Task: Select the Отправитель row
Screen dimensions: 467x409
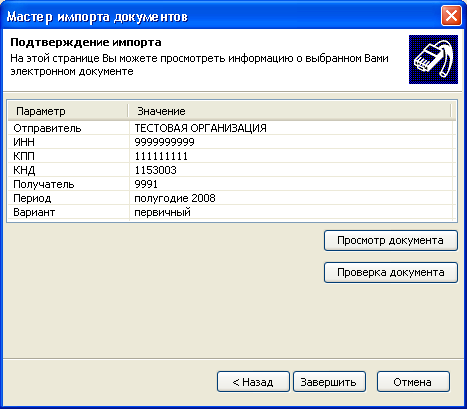Action: tap(231, 128)
